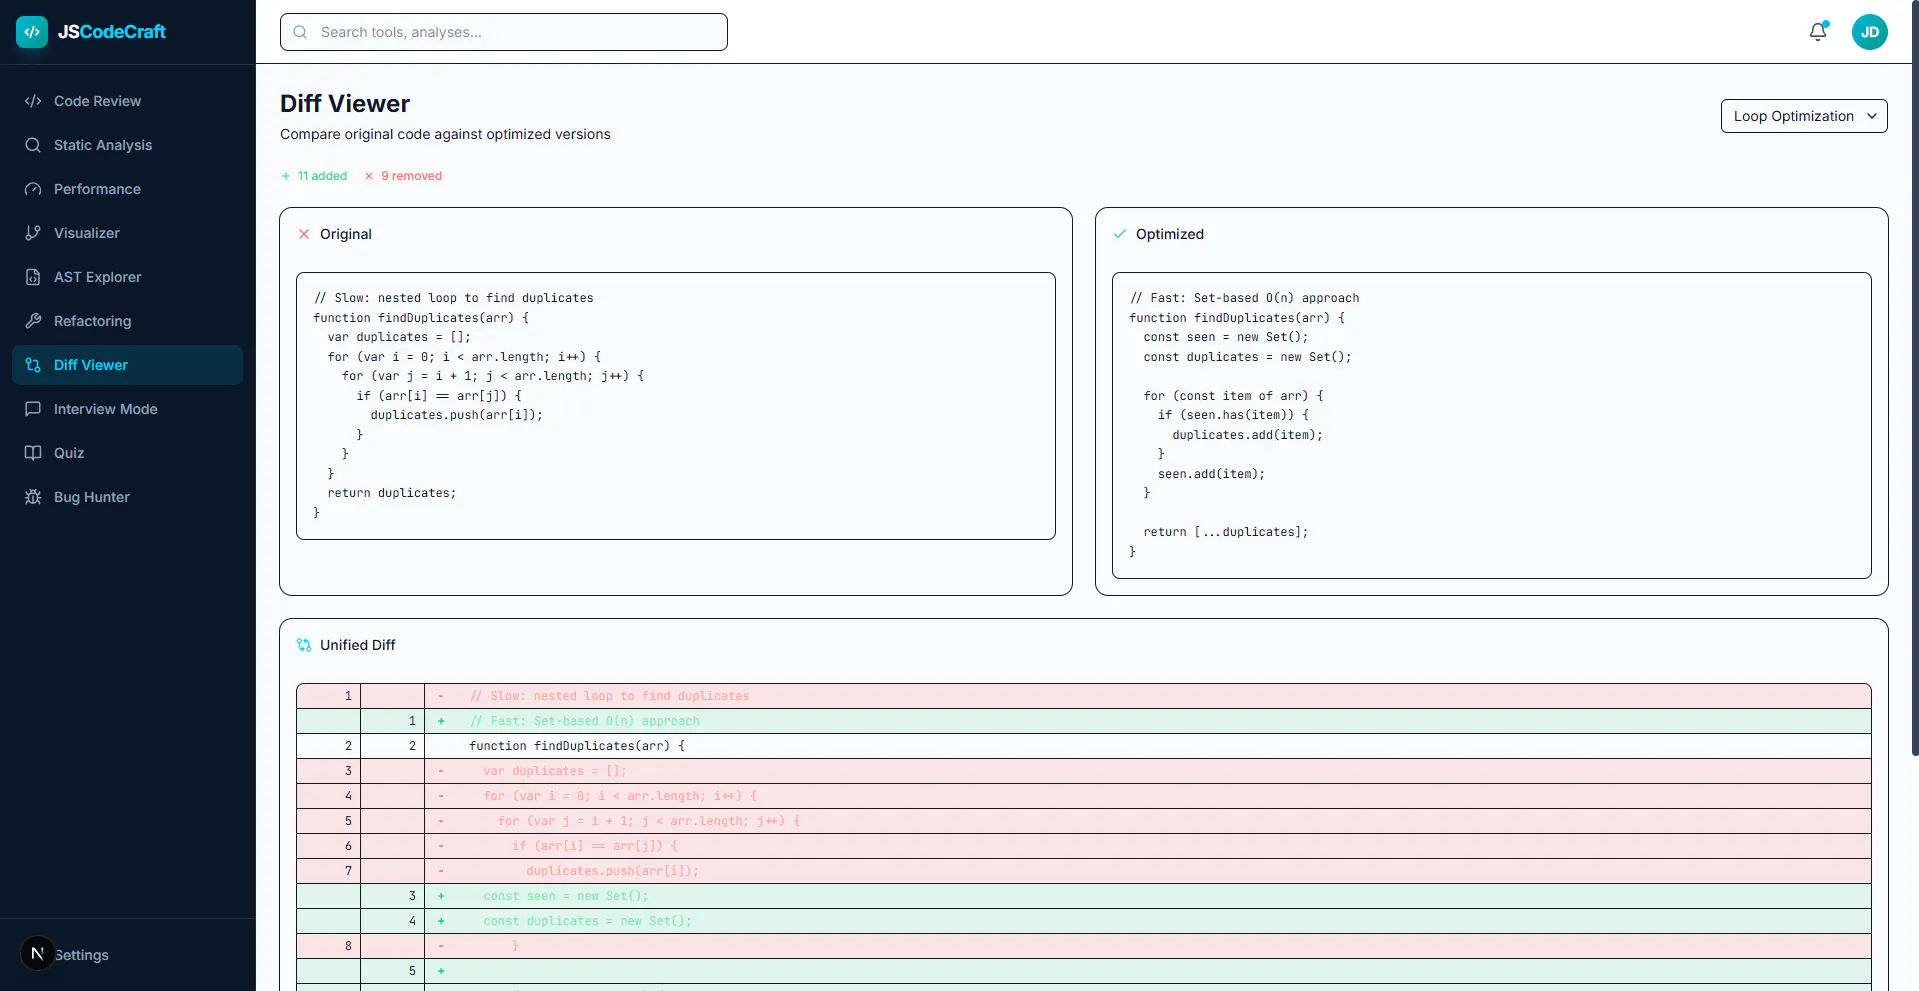
Task: Click the JSCodeCraft logo icon
Action: (32, 32)
